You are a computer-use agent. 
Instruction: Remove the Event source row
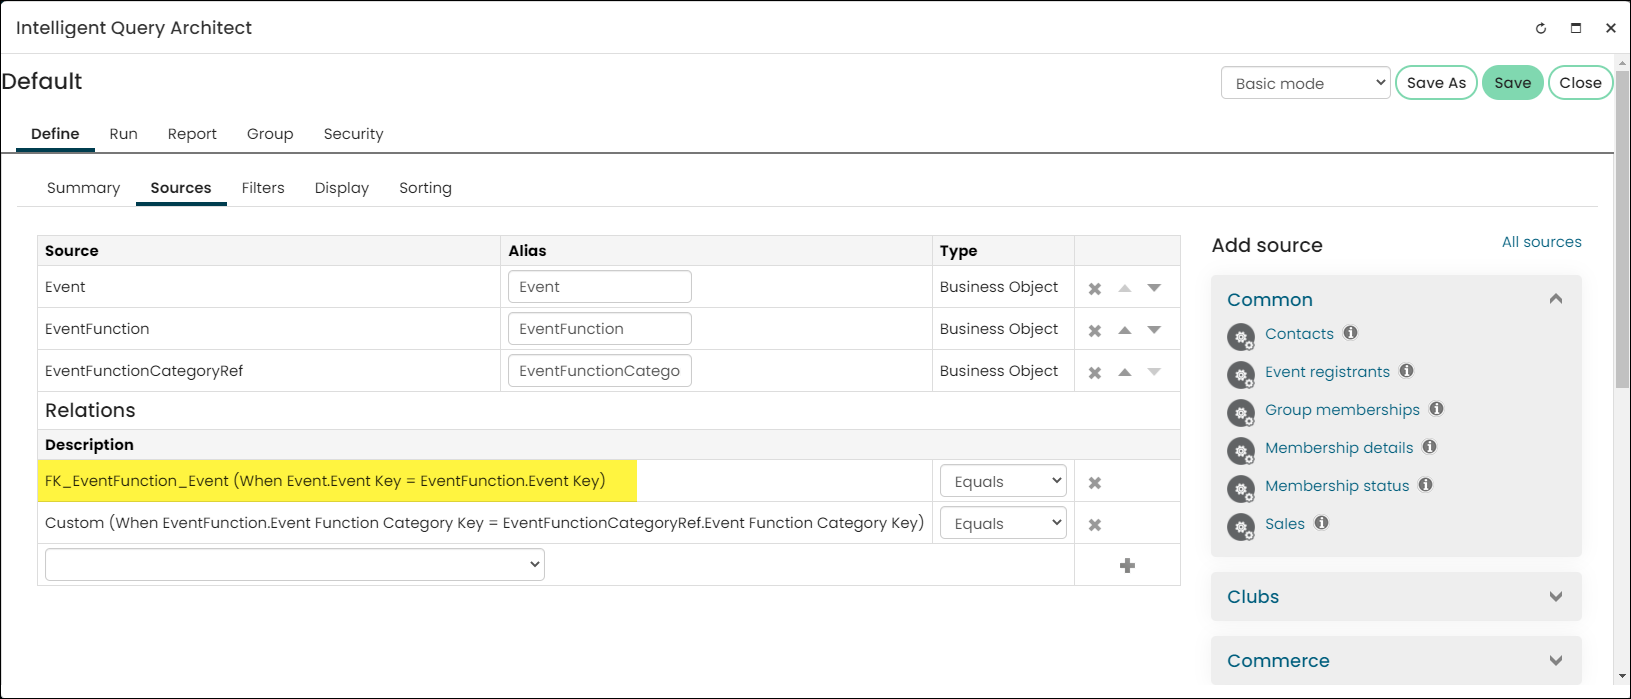(1095, 289)
